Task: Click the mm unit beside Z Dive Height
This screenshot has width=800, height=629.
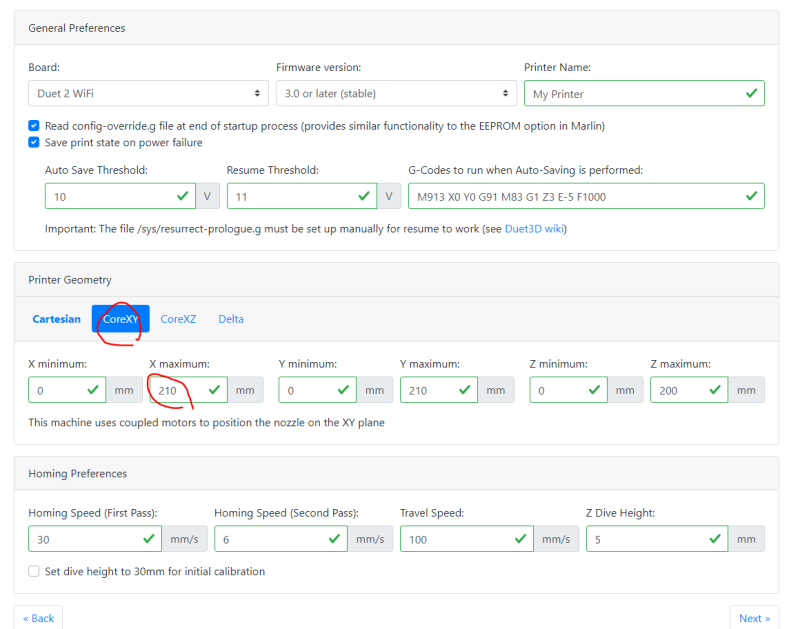Action: [x=746, y=539]
